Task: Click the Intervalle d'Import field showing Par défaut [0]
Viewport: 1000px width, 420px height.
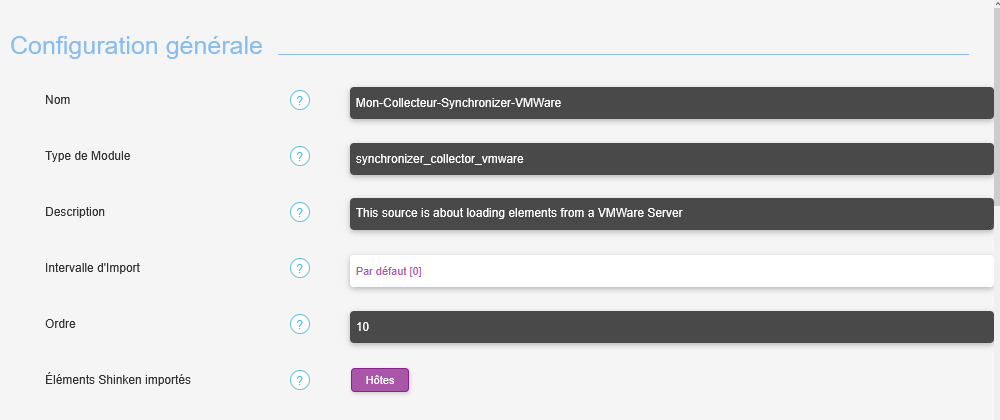Action: 671,270
